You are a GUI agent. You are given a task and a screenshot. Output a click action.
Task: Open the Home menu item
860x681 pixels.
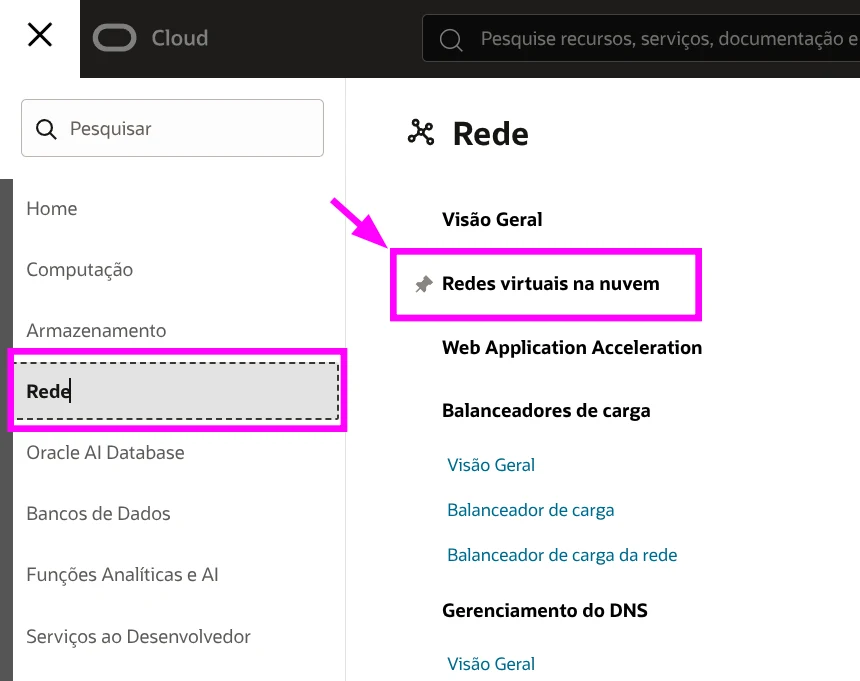click(x=52, y=208)
